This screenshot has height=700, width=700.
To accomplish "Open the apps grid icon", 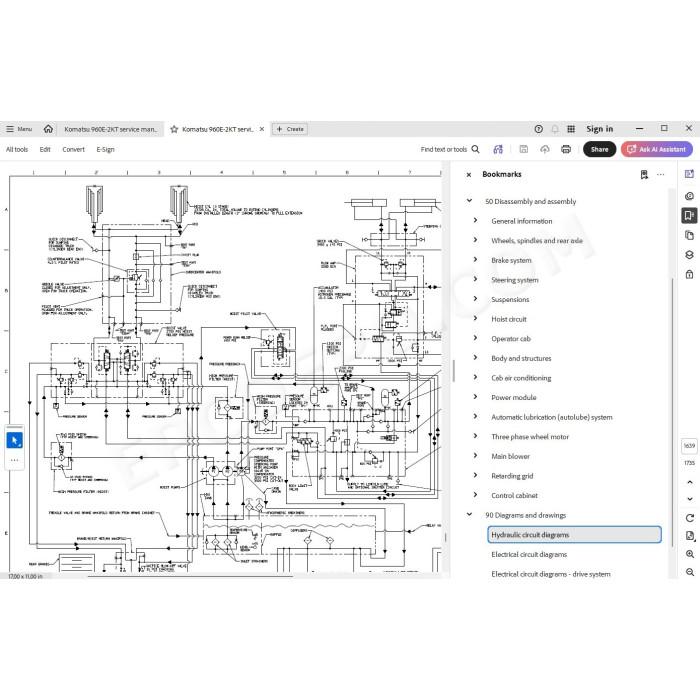I will [571, 129].
